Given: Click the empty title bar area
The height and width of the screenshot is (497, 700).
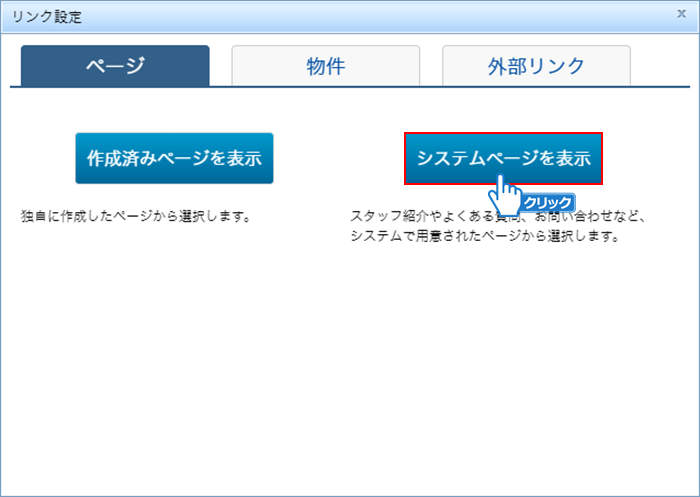Looking at the screenshot, I should tap(380, 16).
